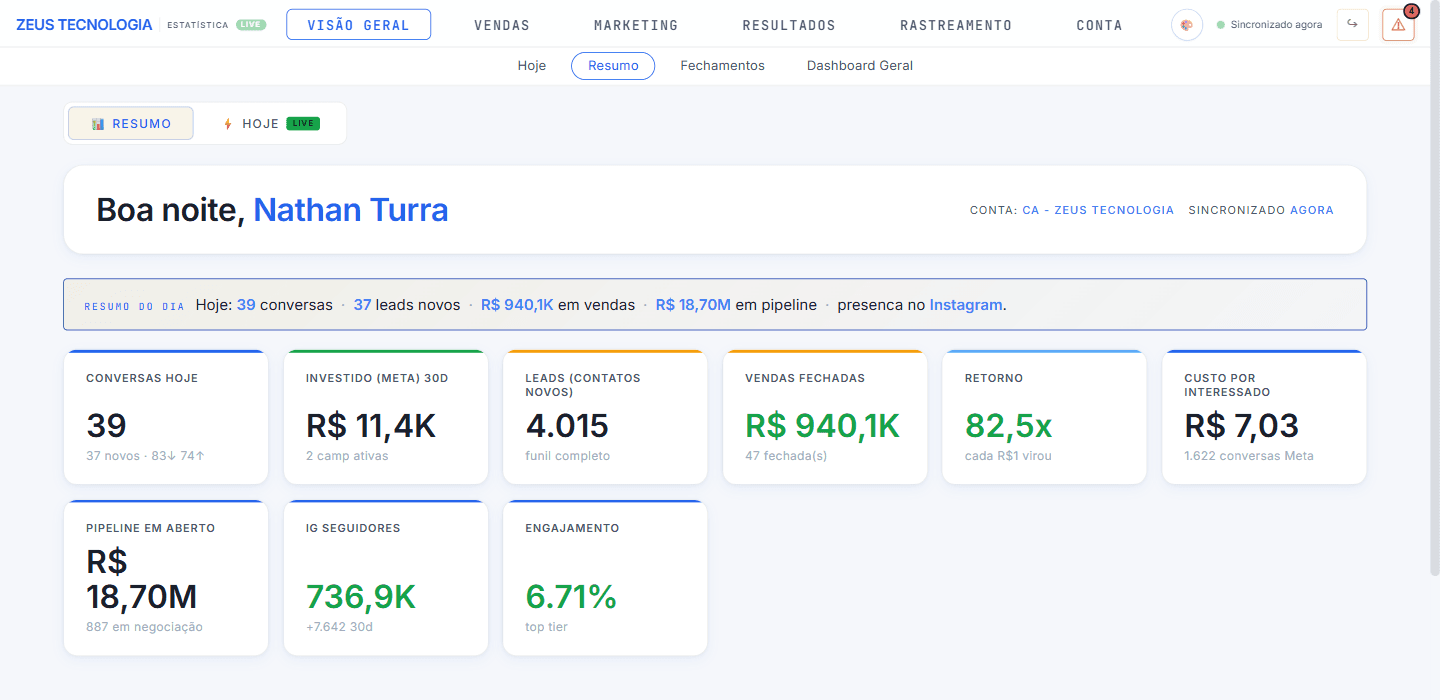Click the value 39 in Conversas Hoje
The image size is (1440, 700).
pyautogui.click(x=106, y=426)
